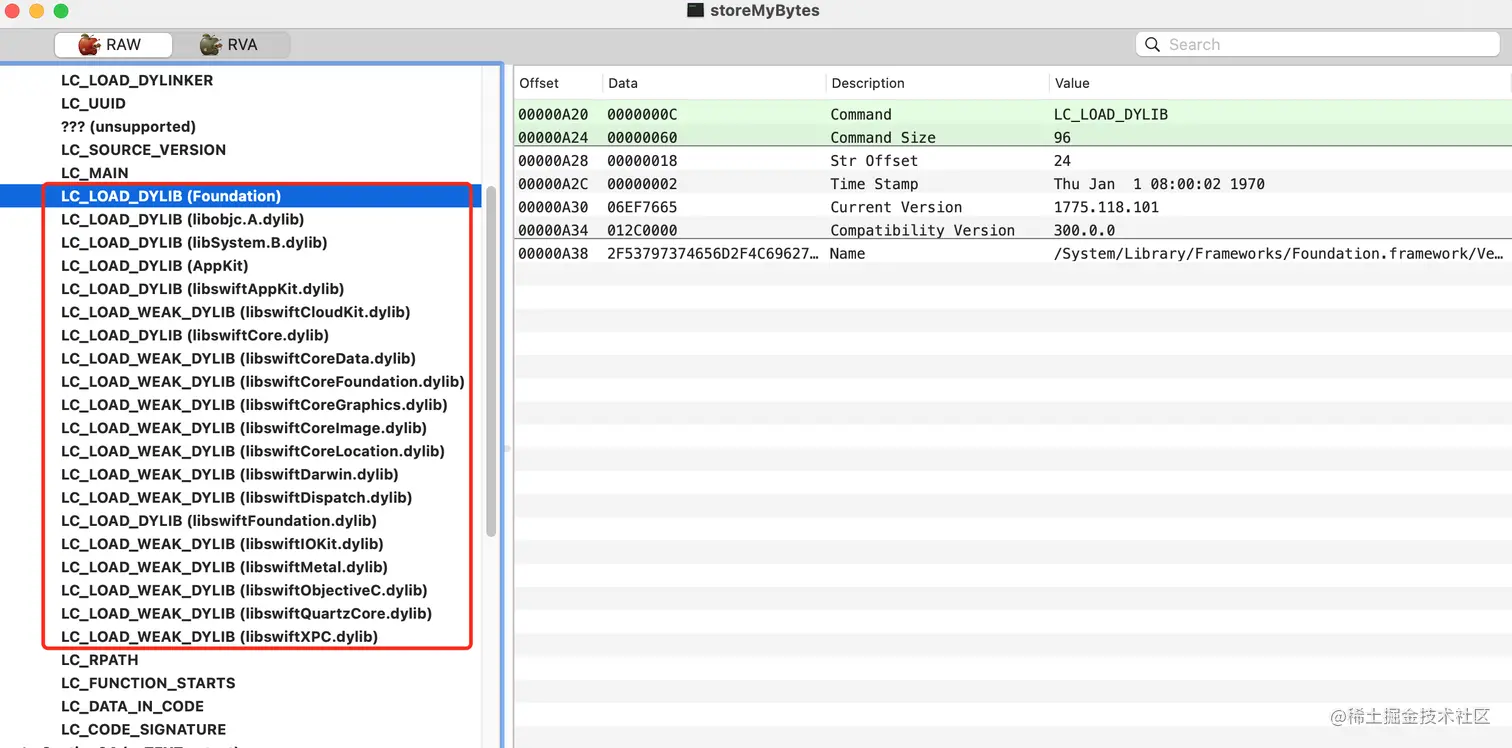
Task: Click the Command Size description cell
Action: coord(883,137)
